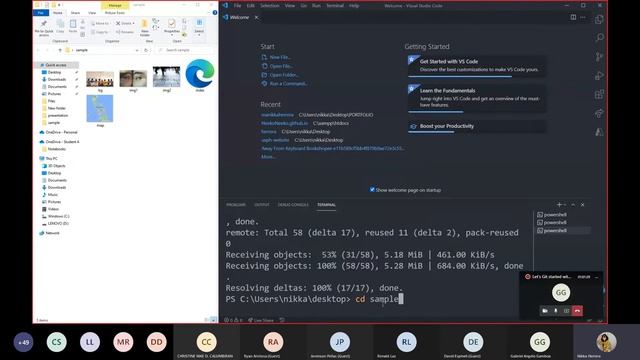Screen dimensions: 640x360
Task: Open the Get Started with VS Code card
Action: click(477, 67)
